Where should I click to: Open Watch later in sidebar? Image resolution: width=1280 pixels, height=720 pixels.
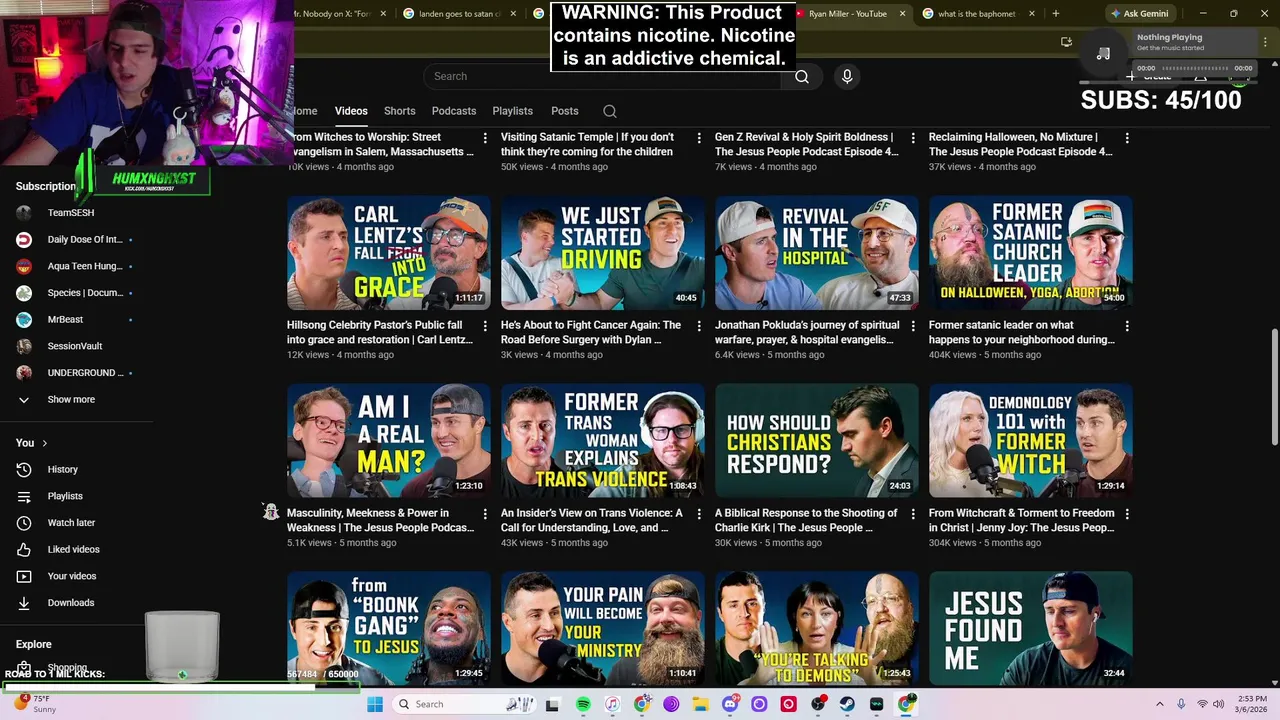coord(71,522)
